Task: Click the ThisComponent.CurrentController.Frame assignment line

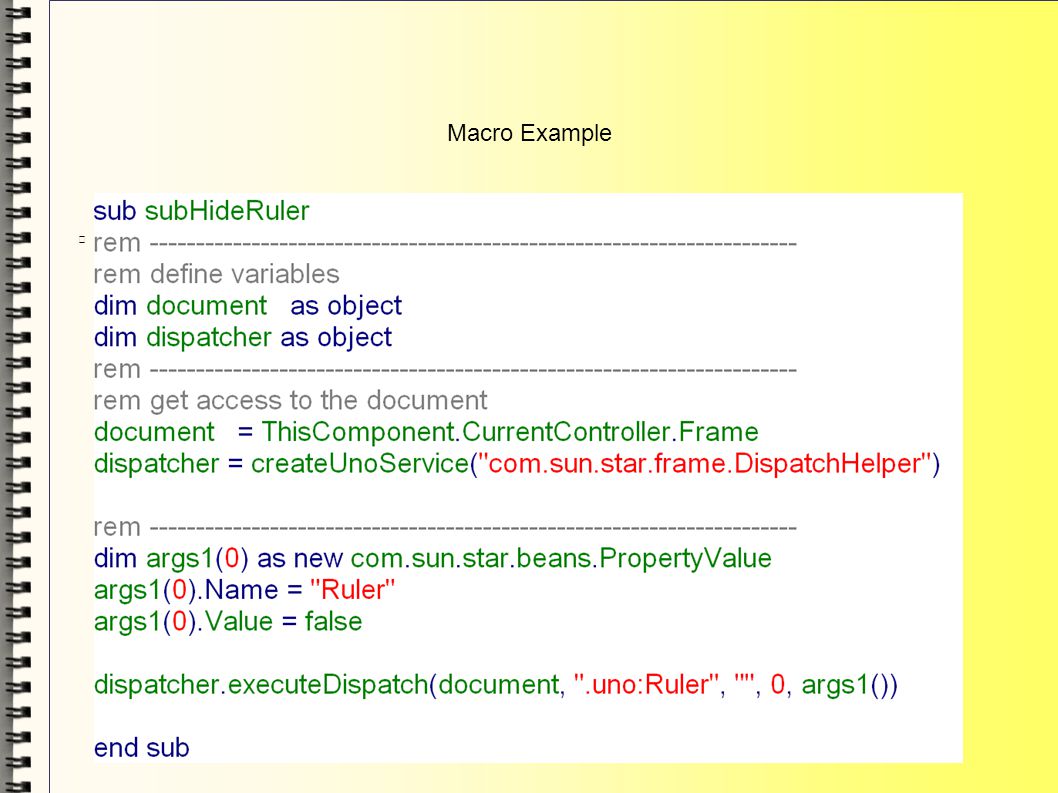Action: tap(426, 432)
